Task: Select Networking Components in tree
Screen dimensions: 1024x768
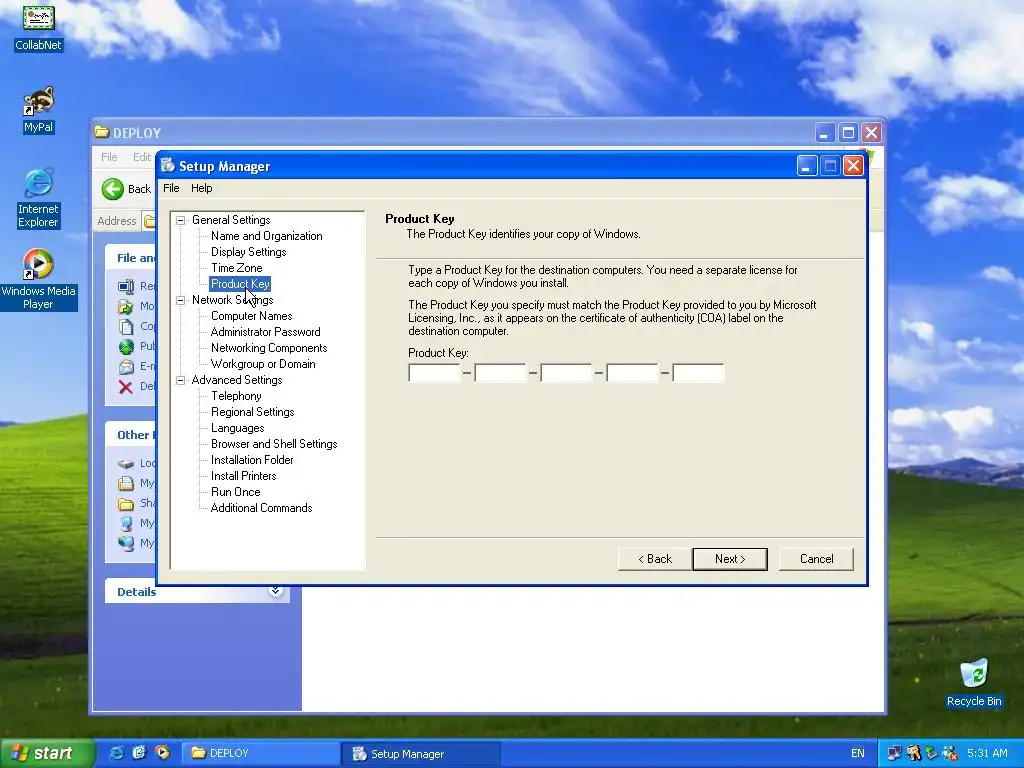Action: (x=268, y=348)
